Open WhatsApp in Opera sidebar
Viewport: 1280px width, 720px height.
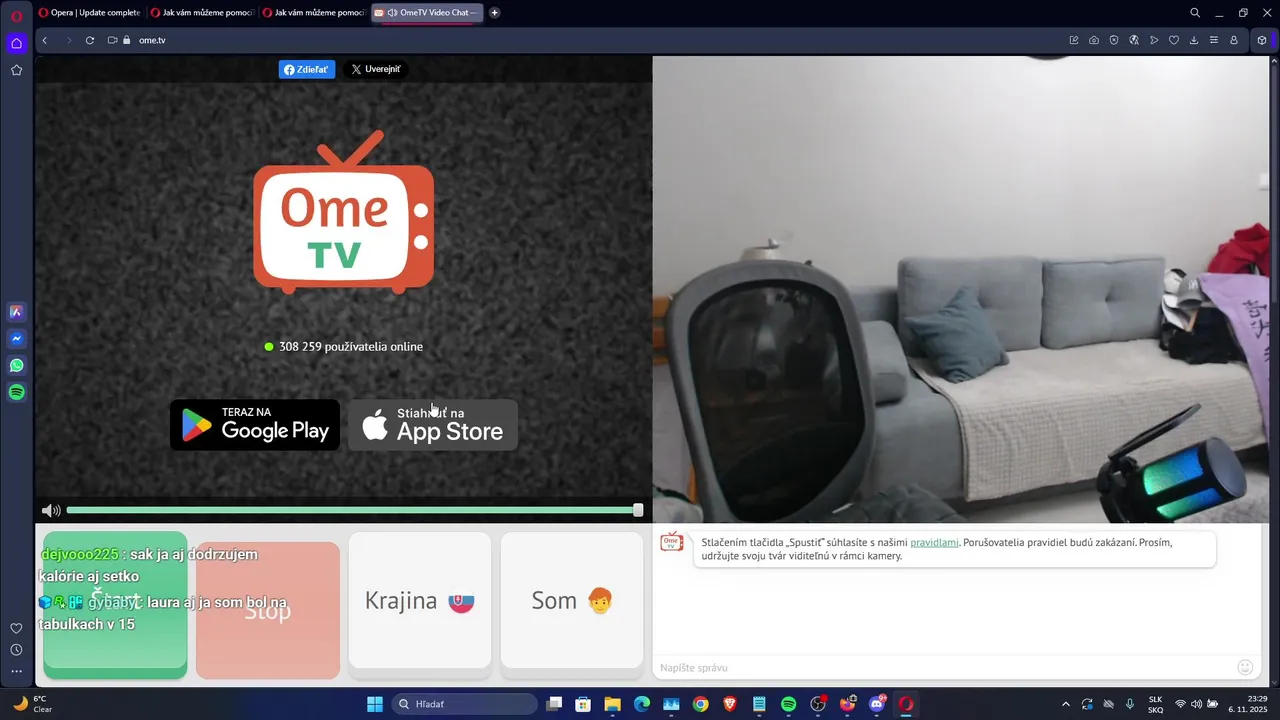coord(16,366)
